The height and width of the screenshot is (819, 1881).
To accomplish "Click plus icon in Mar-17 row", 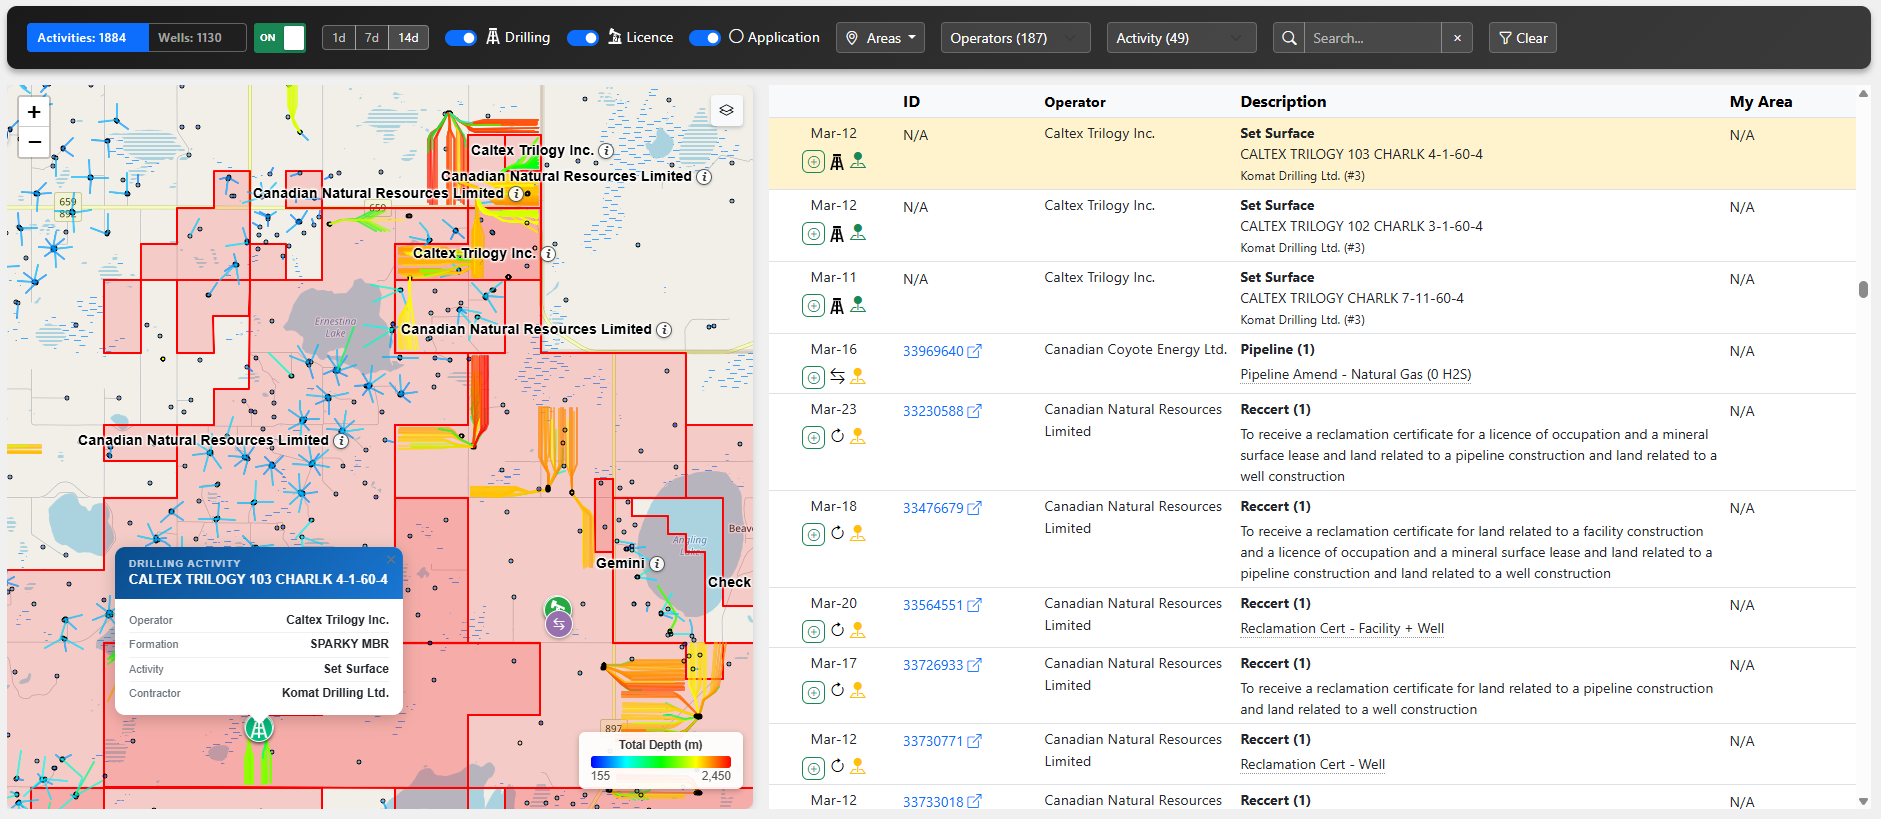I will click(x=814, y=692).
